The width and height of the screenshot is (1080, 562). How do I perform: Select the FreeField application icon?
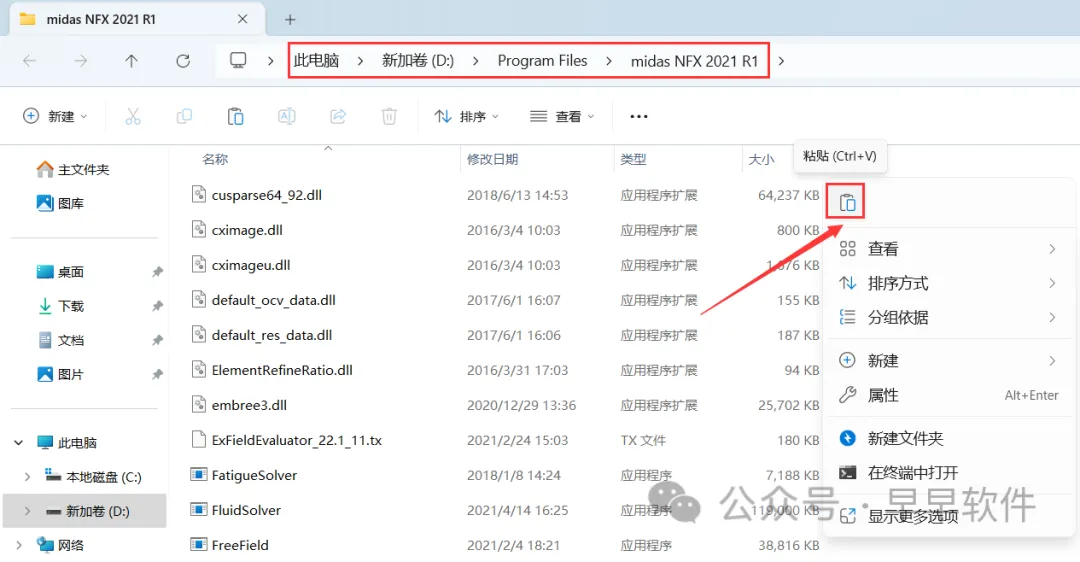tap(198, 545)
